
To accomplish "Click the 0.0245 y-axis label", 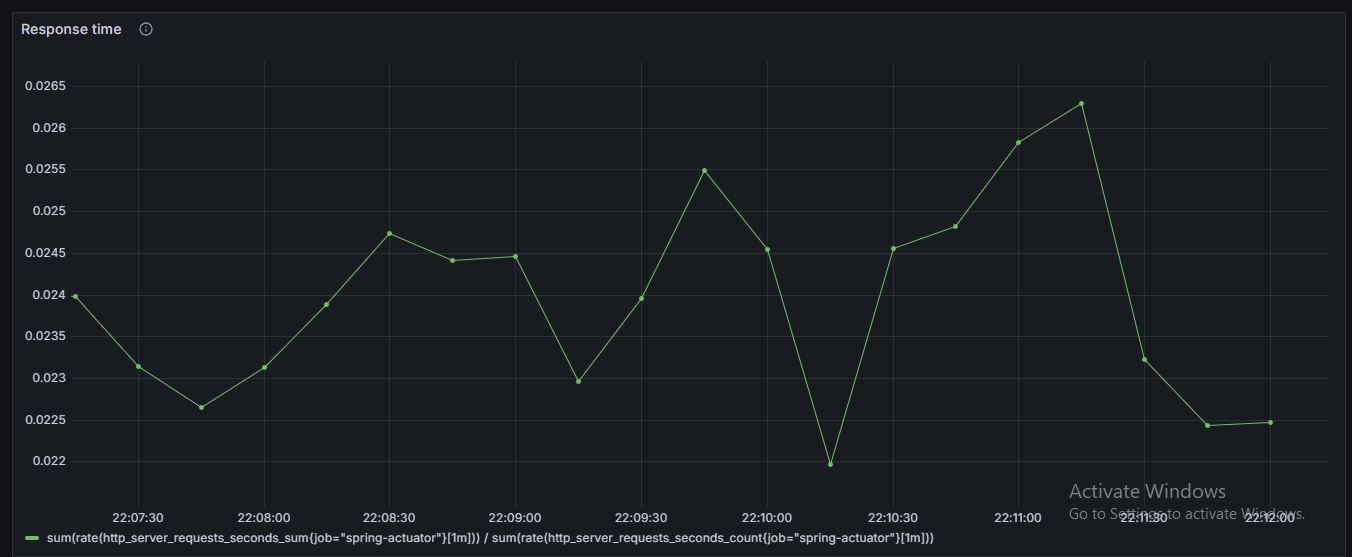I will point(45,253).
